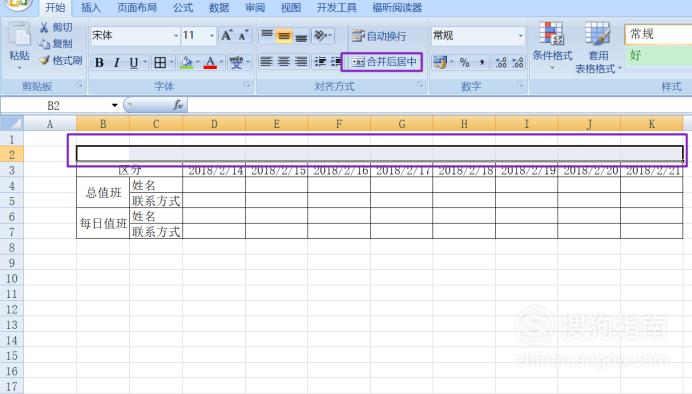Switch to the 插入 ribbon tab
This screenshot has height=394, width=692.
90,8
